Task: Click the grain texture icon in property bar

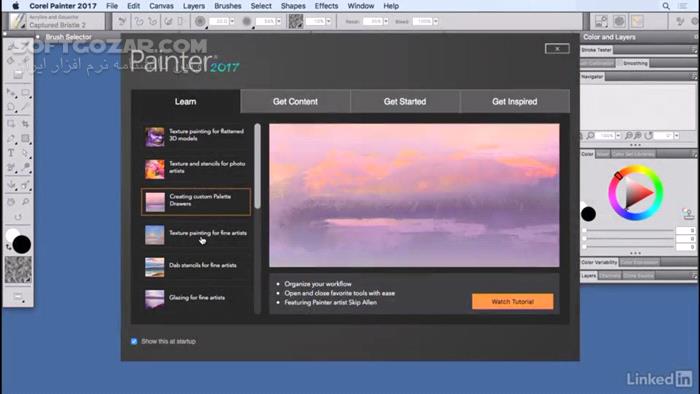Action: pos(296,21)
